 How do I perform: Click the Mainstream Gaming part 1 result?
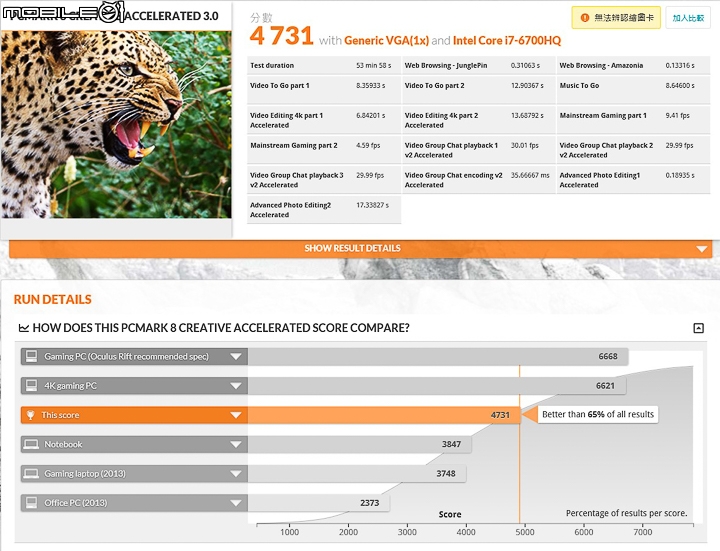pos(633,120)
